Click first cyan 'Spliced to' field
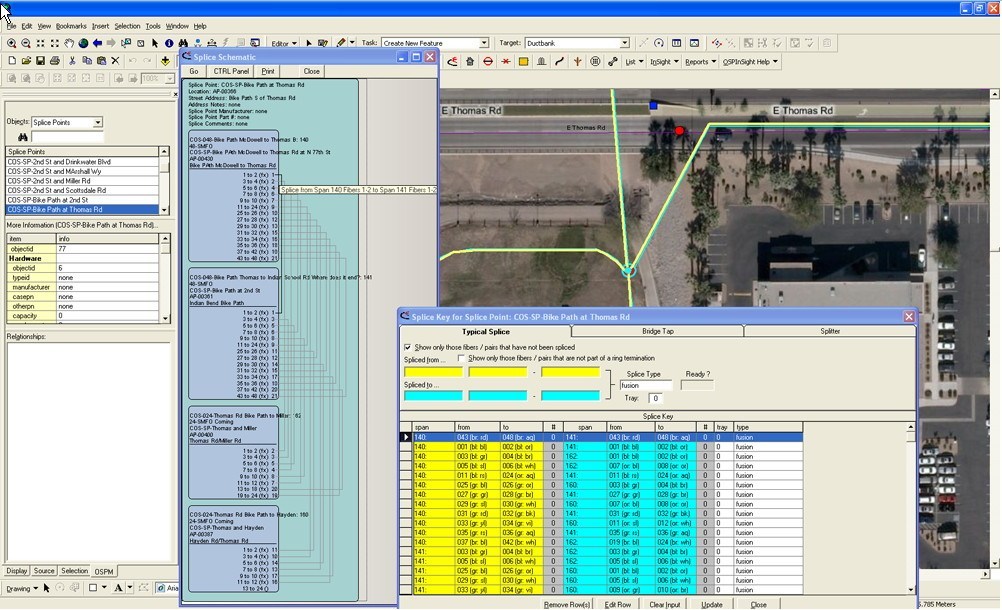The height and width of the screenshot is (610, 1002). coord(433,396)
